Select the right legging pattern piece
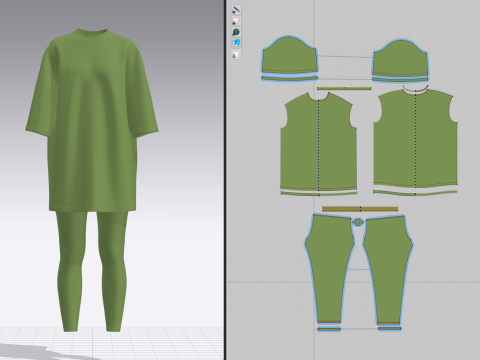 pyautogui.click(x=388, y=269)
